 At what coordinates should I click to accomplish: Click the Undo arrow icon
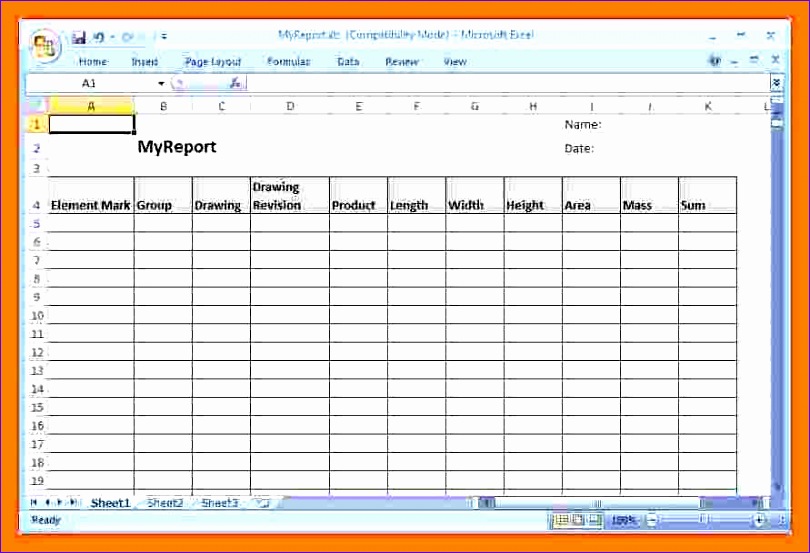[99, 37]
